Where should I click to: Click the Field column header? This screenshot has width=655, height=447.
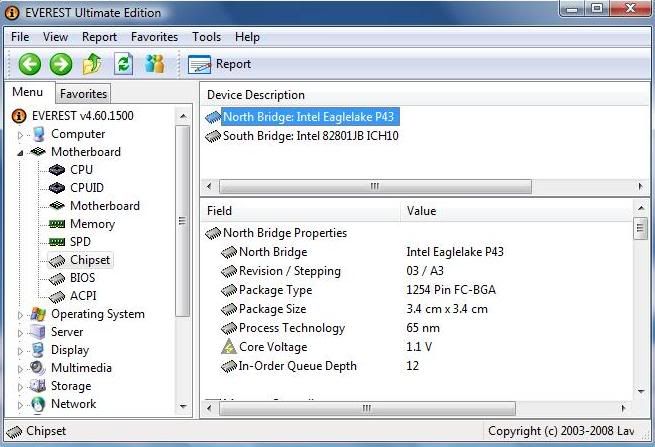300,211
